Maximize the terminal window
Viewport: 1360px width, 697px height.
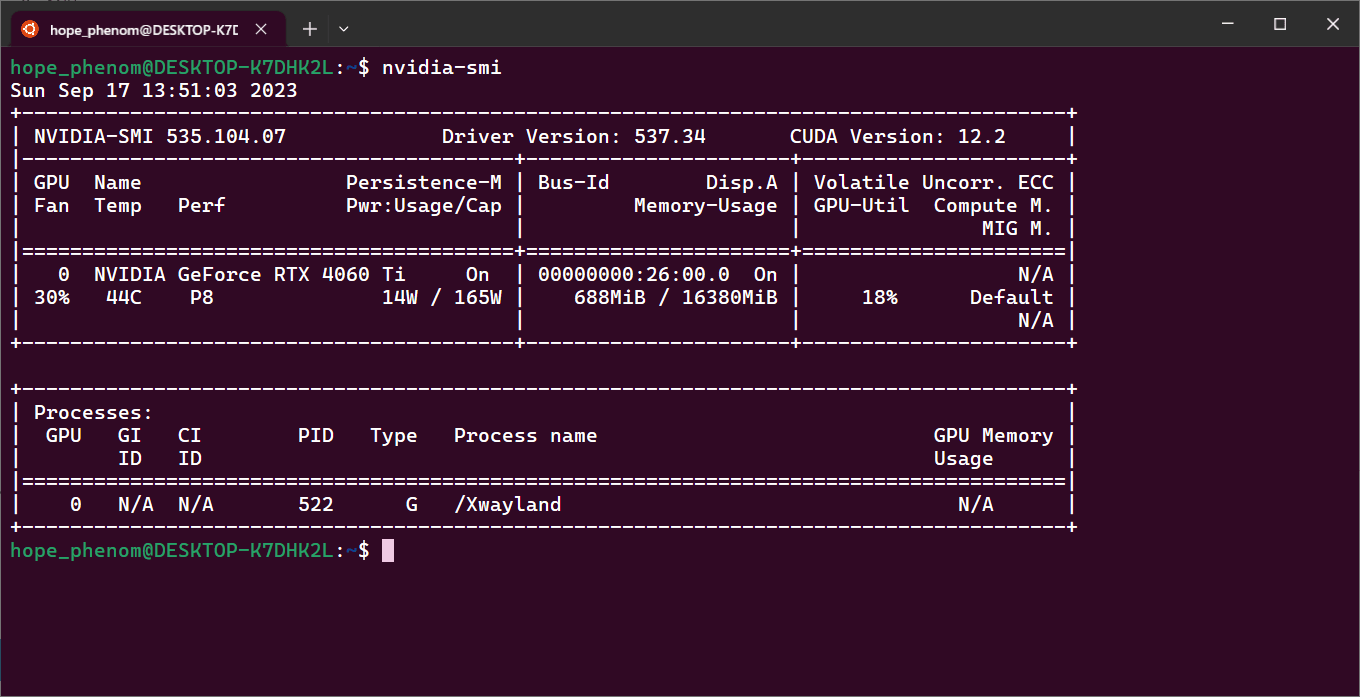click(x=1280, y=23)
